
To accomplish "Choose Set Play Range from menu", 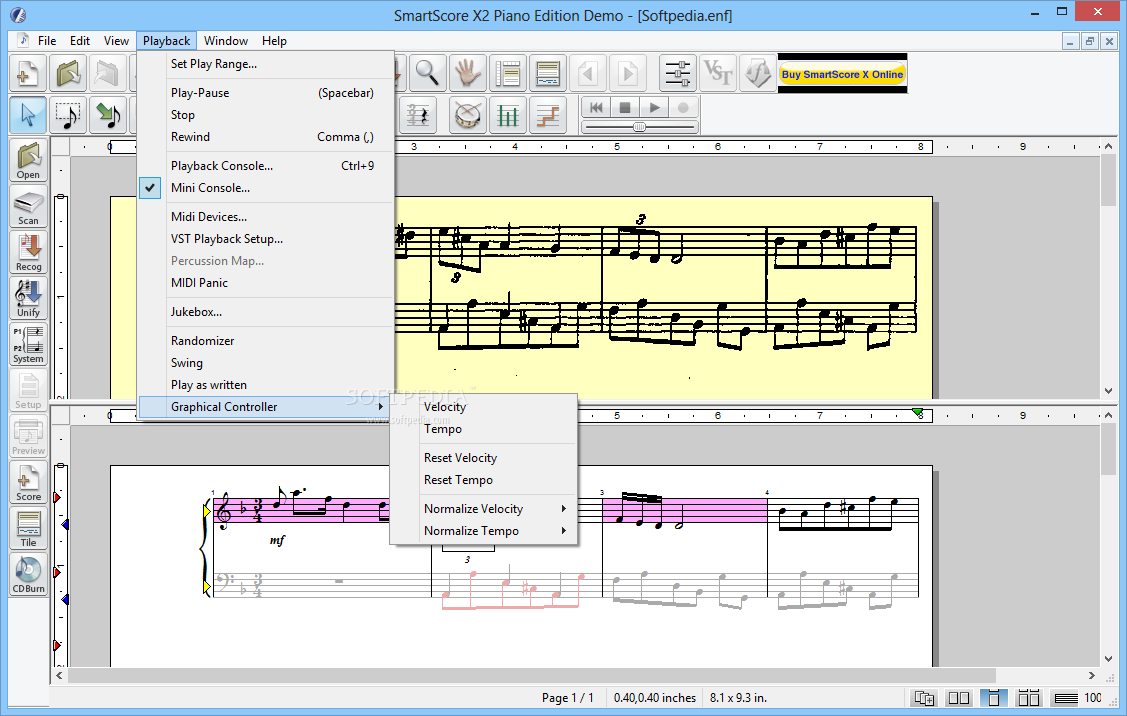I will (266, 64).
